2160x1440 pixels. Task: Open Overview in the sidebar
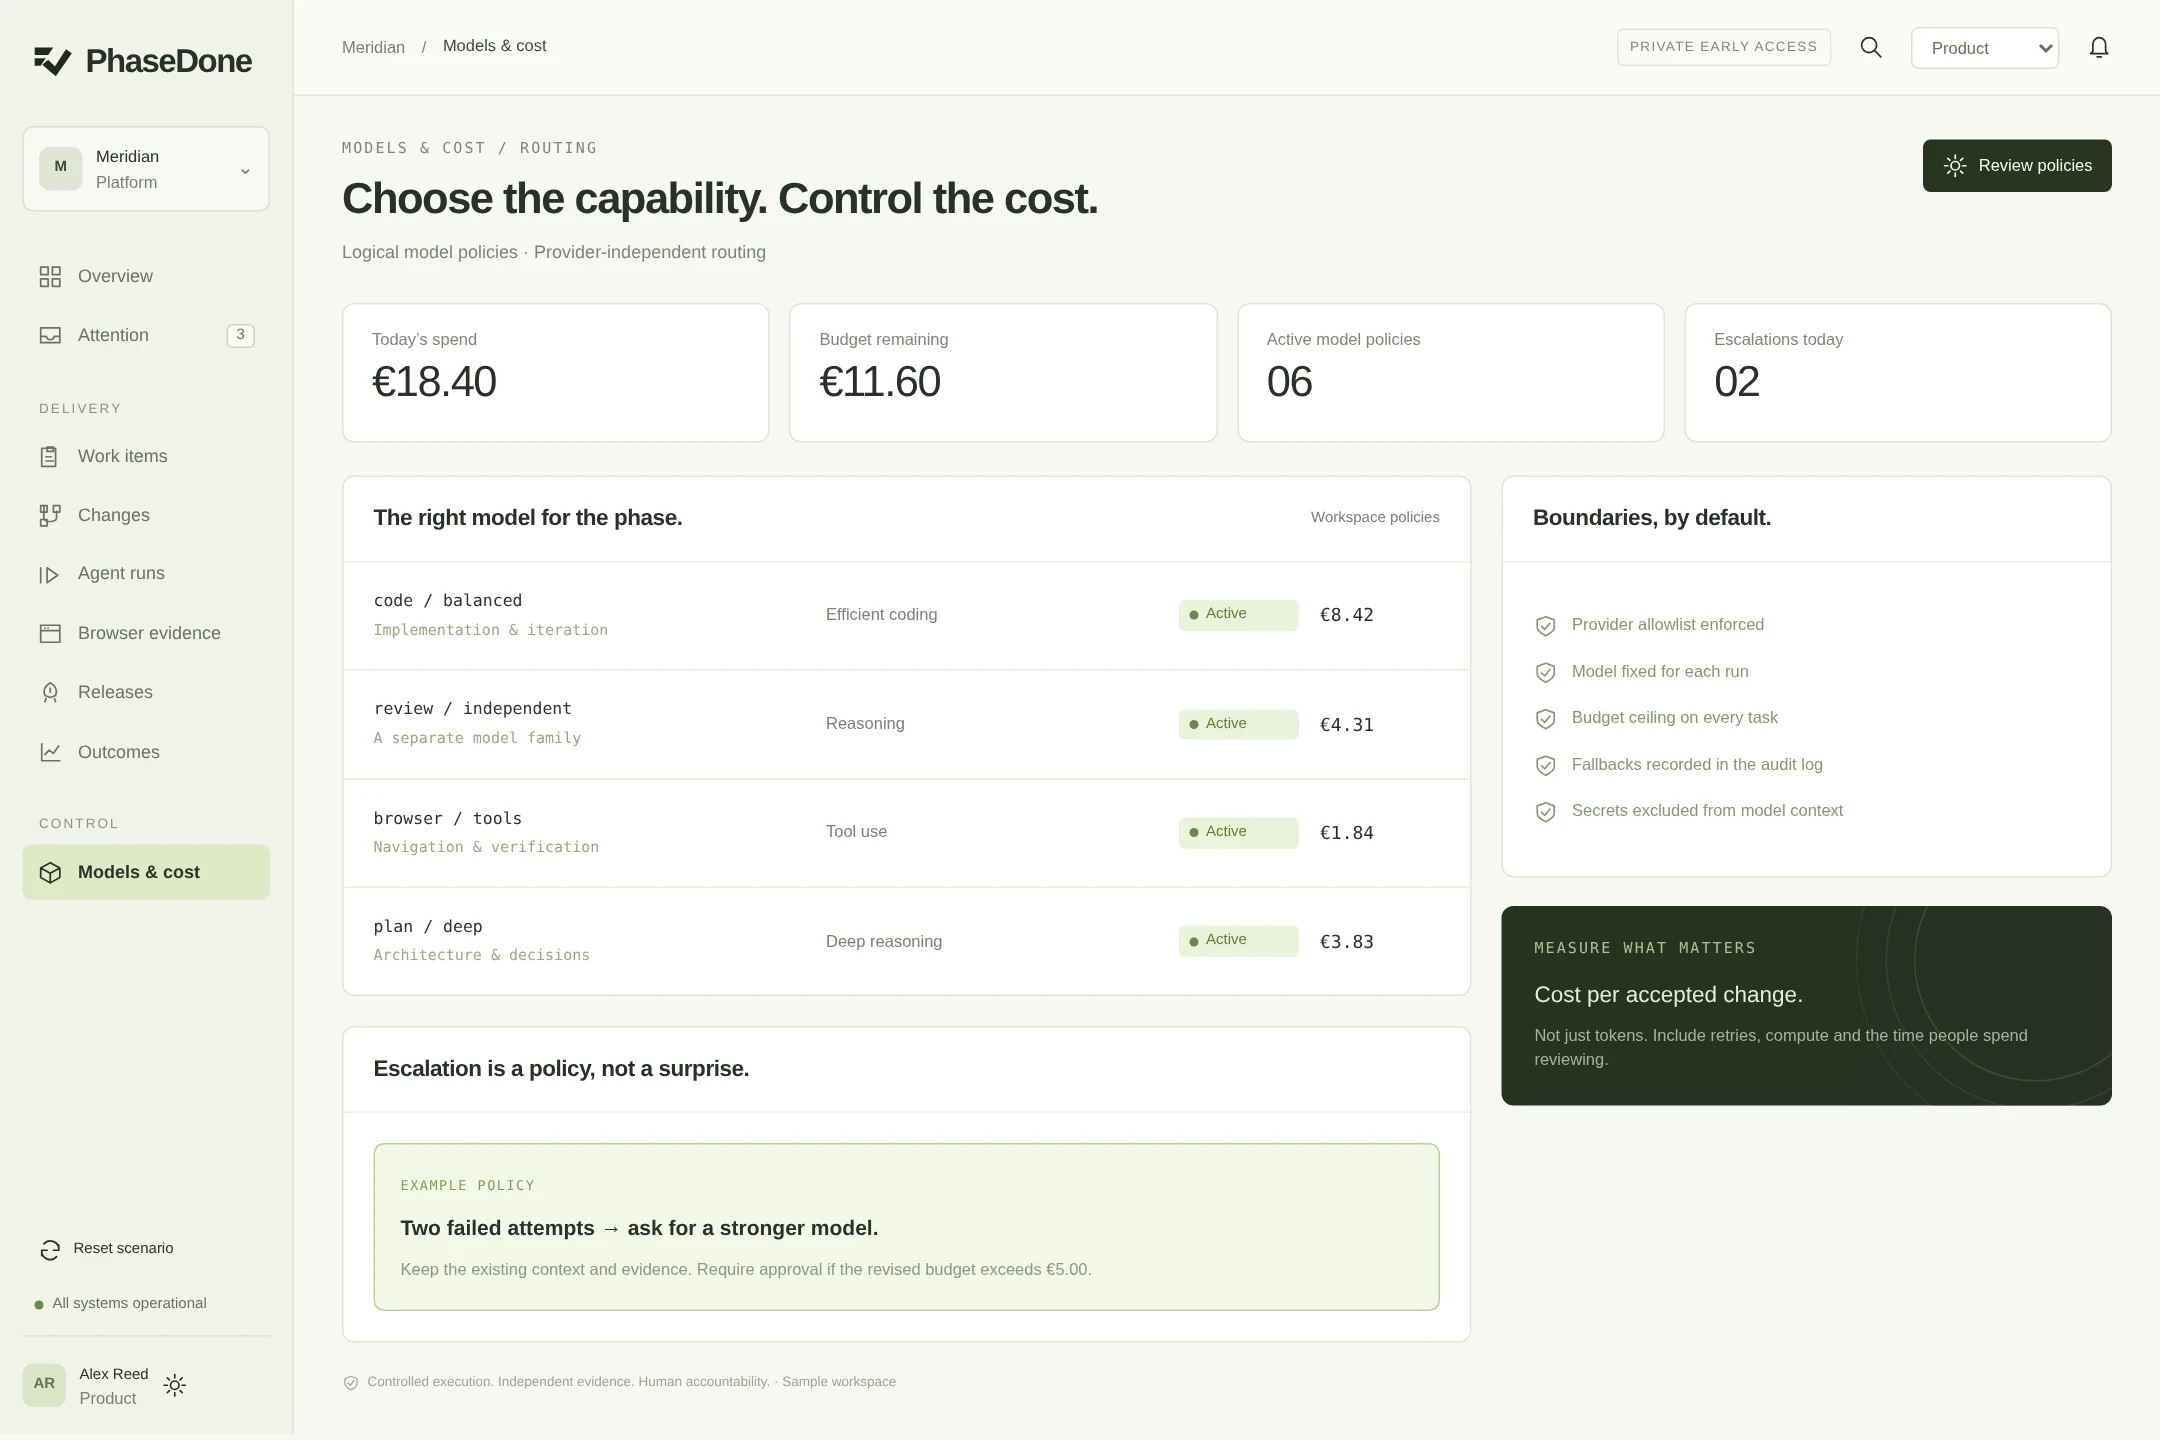tap(146, 277)
